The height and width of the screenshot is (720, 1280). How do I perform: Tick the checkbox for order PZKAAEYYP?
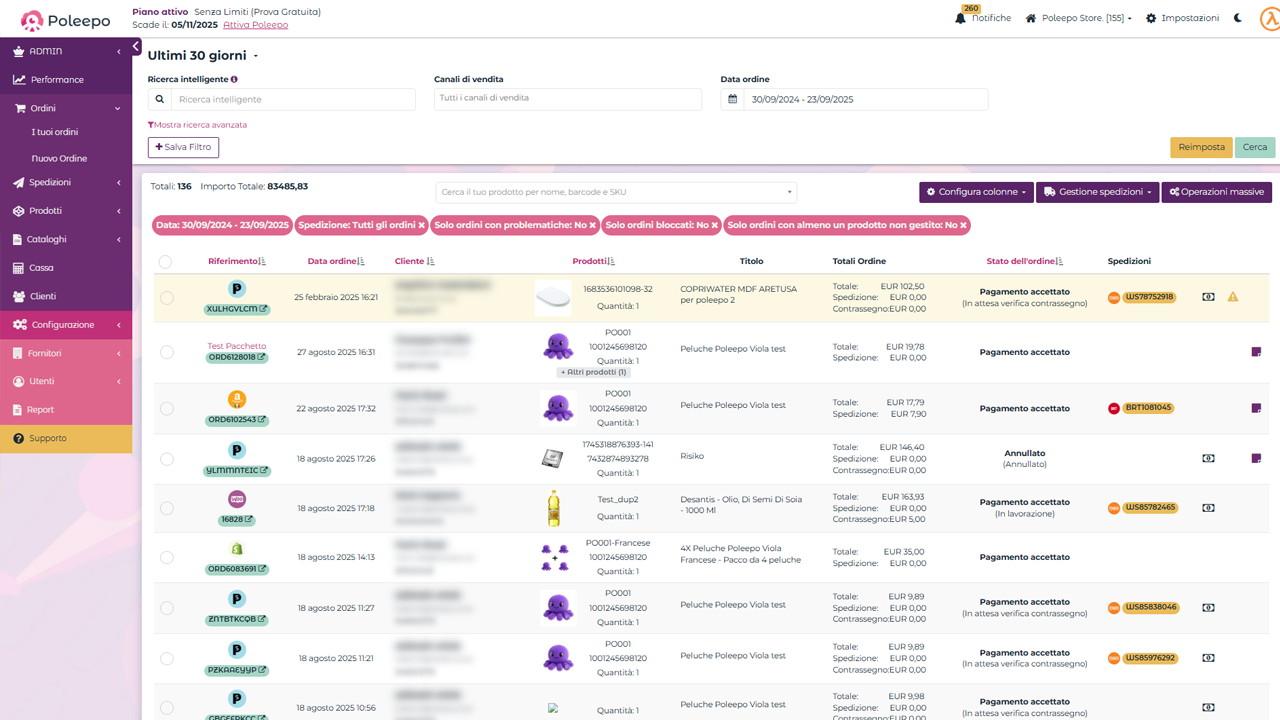pyautogui.click(x=166, y=658)
